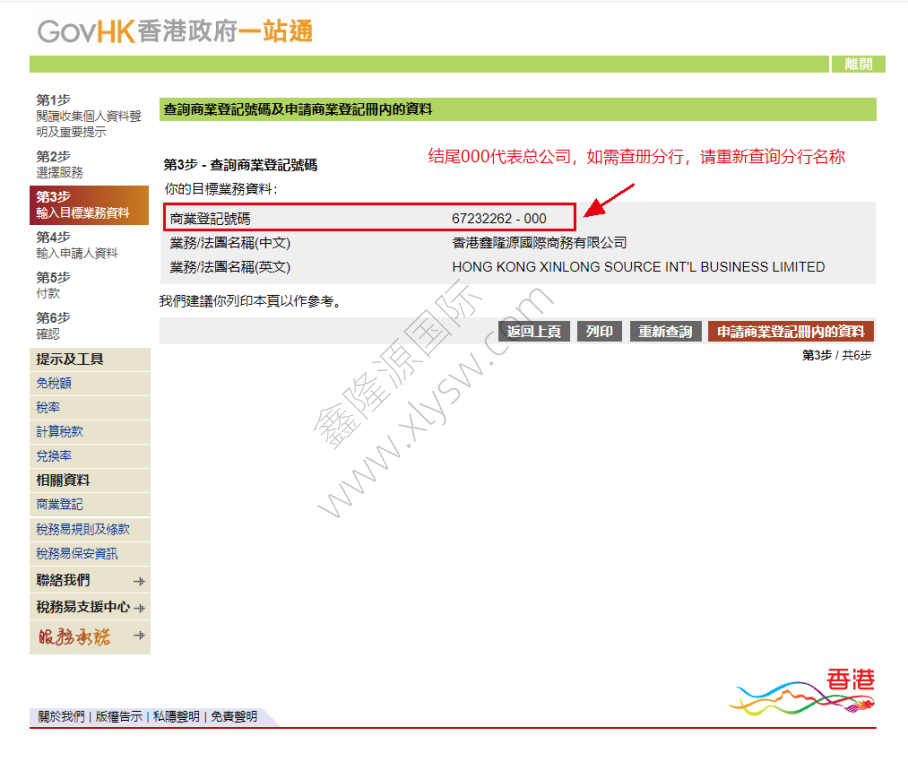Click the Hong Kong dragon brand logo
The width and height of the screenshot is (908, 762).
coord(804,692)
